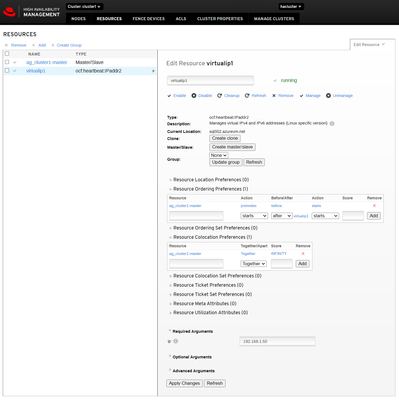Screen dimensions: 399x400
Task: Click the Apply Changes button
Action: (184, 383)
